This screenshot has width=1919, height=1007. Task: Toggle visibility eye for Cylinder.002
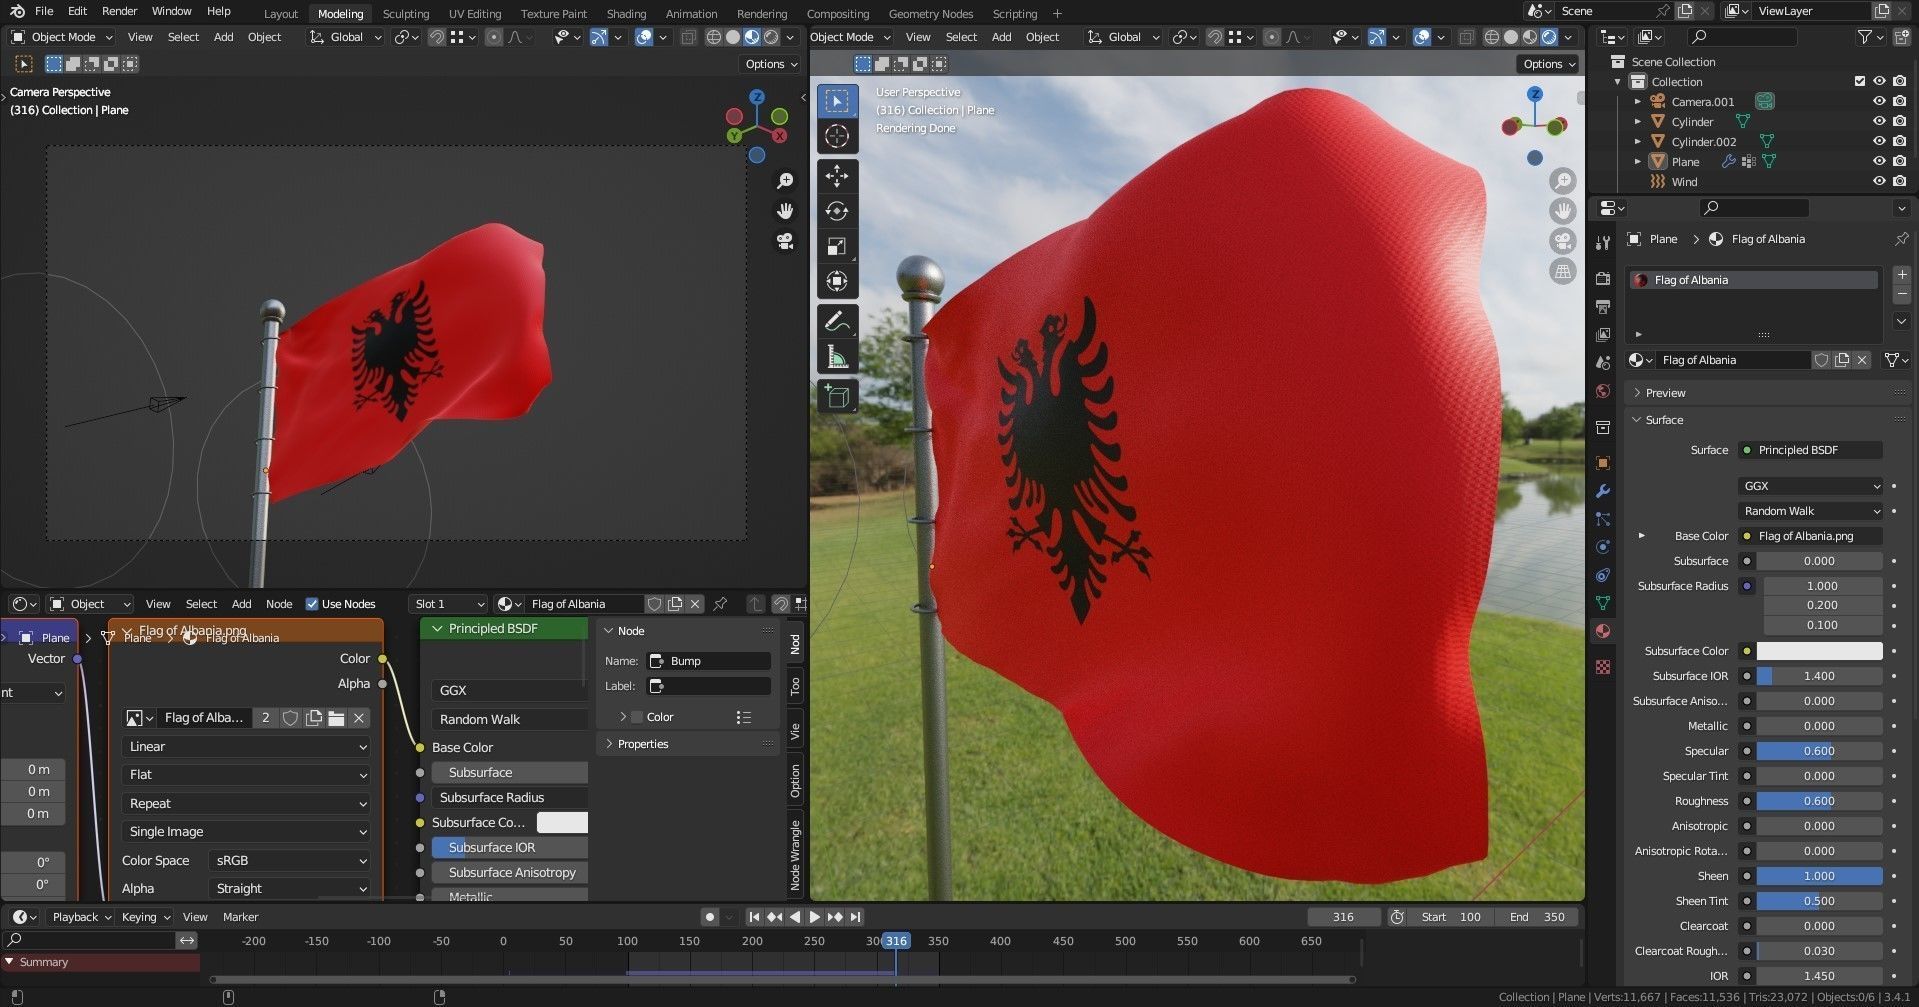[x=1879, y=141]
